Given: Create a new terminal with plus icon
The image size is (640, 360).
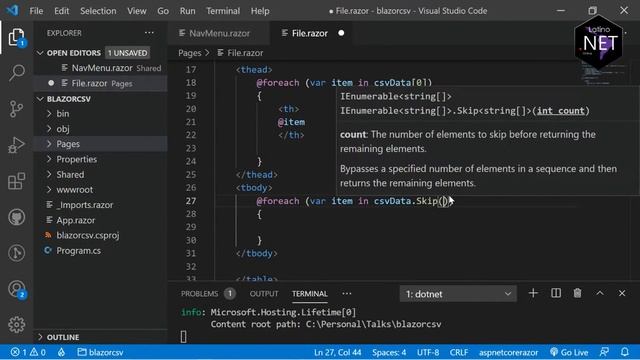Looking at the screenshot, I should click(x=533, y=293).
